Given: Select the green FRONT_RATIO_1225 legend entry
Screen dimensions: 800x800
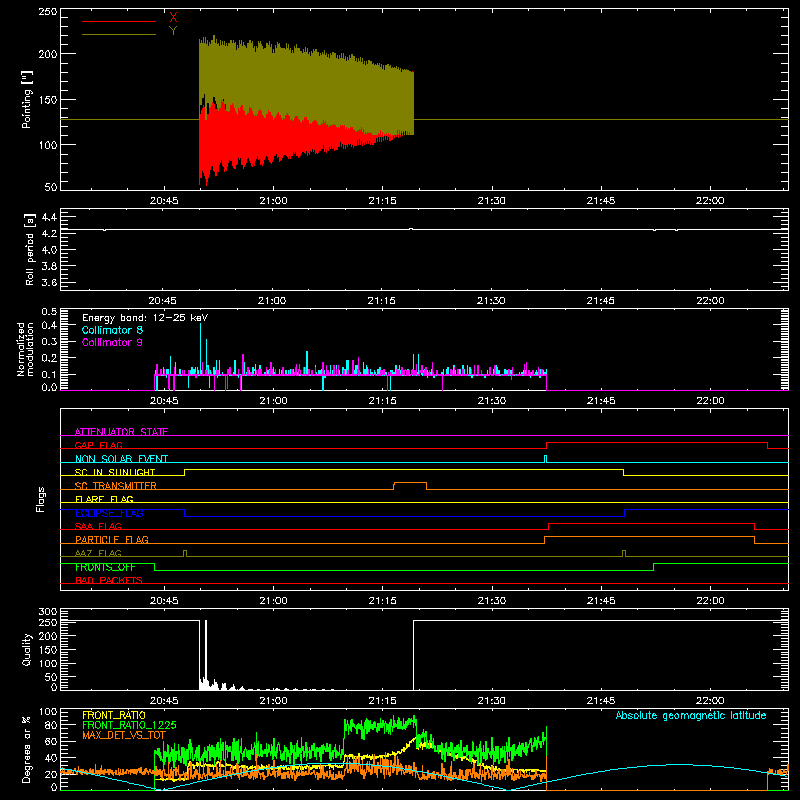Looking at the screenshot, I should [x=129, y=725].
